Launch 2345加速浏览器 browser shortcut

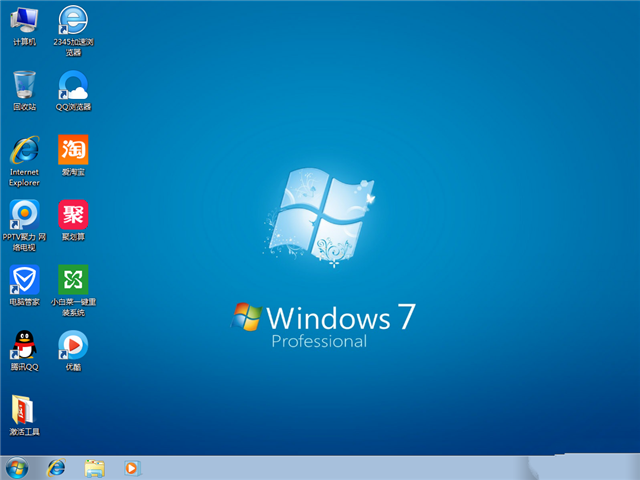[73, 20]
